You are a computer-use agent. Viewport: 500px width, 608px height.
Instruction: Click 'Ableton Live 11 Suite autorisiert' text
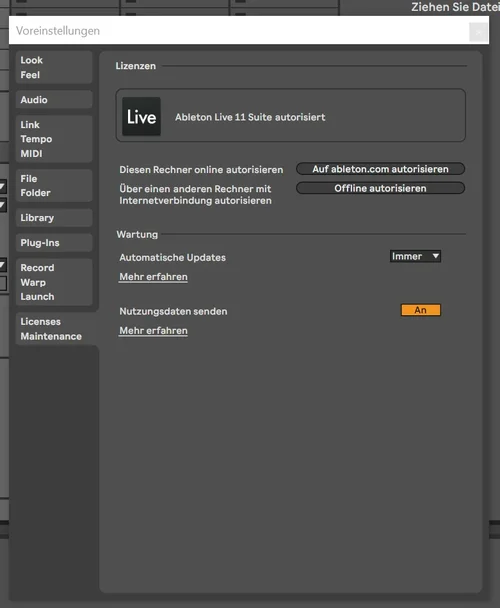coord(250,117)
